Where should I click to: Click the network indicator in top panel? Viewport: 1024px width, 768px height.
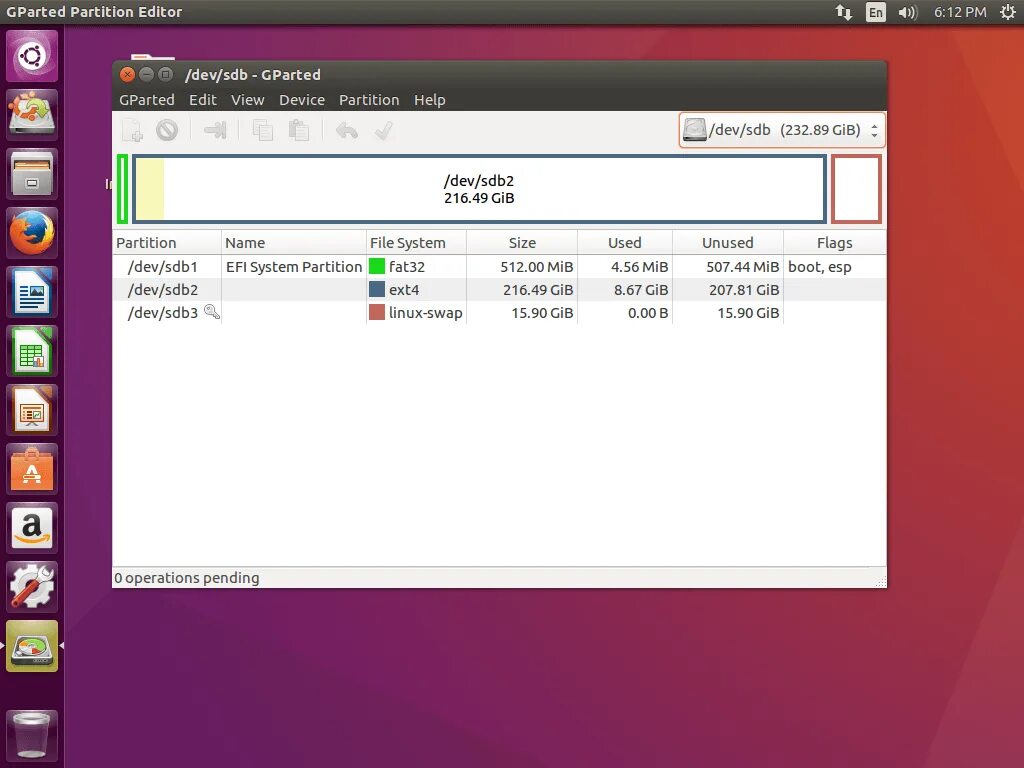844,12
